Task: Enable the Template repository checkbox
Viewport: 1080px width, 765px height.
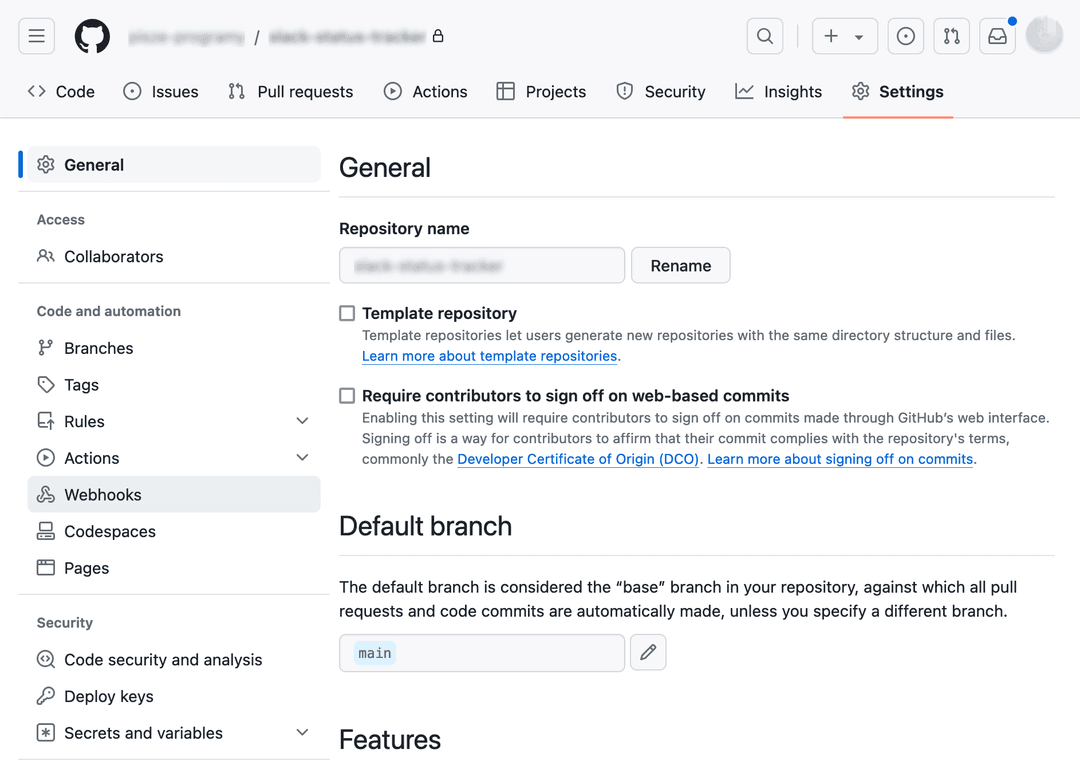Action: tap(346, 313)
